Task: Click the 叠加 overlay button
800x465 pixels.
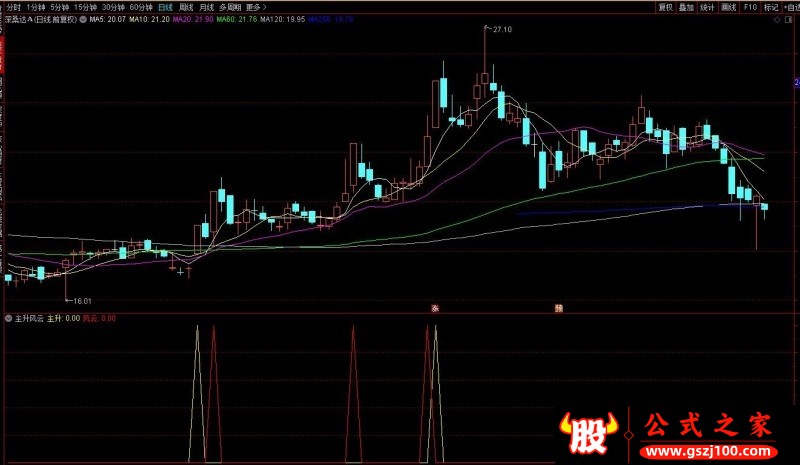Action: coord(686,7)
